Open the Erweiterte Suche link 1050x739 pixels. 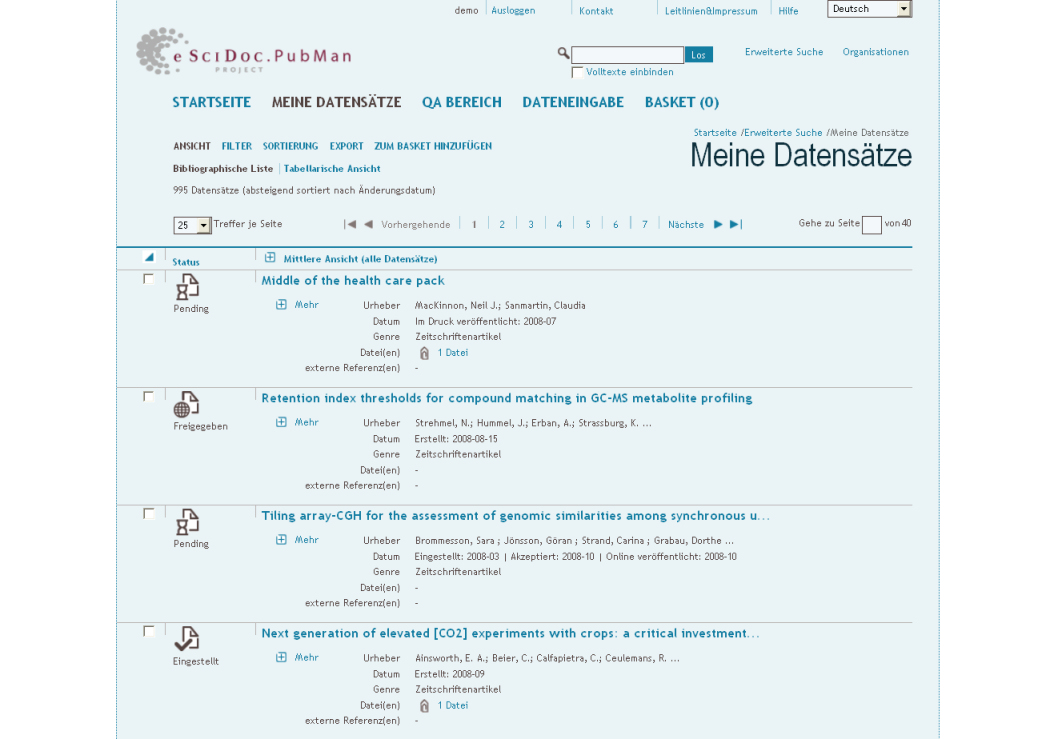(x=783, y=52)
